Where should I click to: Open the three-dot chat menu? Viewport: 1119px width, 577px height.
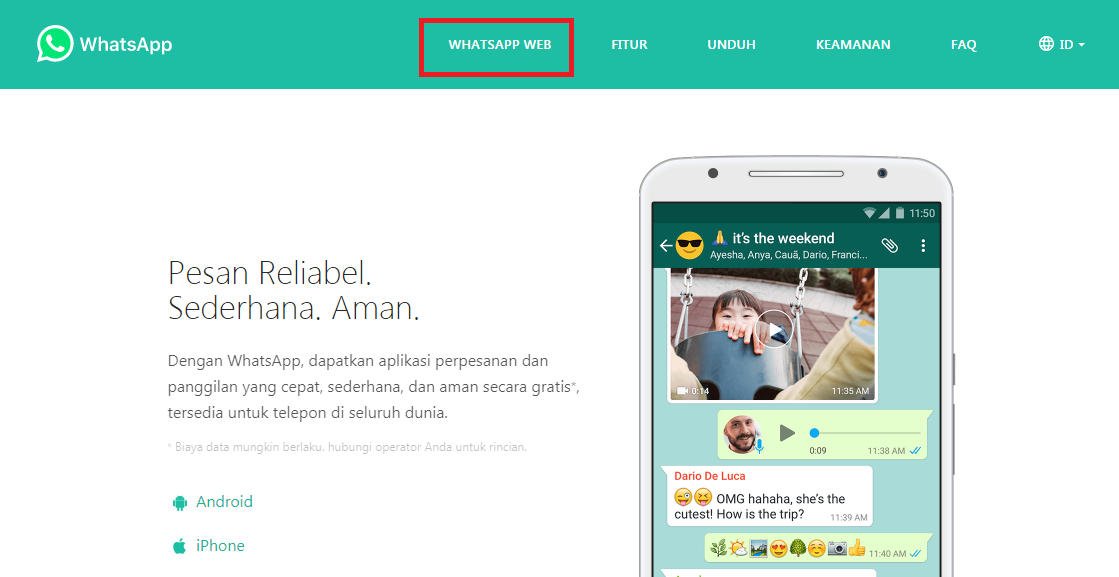click(x=923, y=245)
